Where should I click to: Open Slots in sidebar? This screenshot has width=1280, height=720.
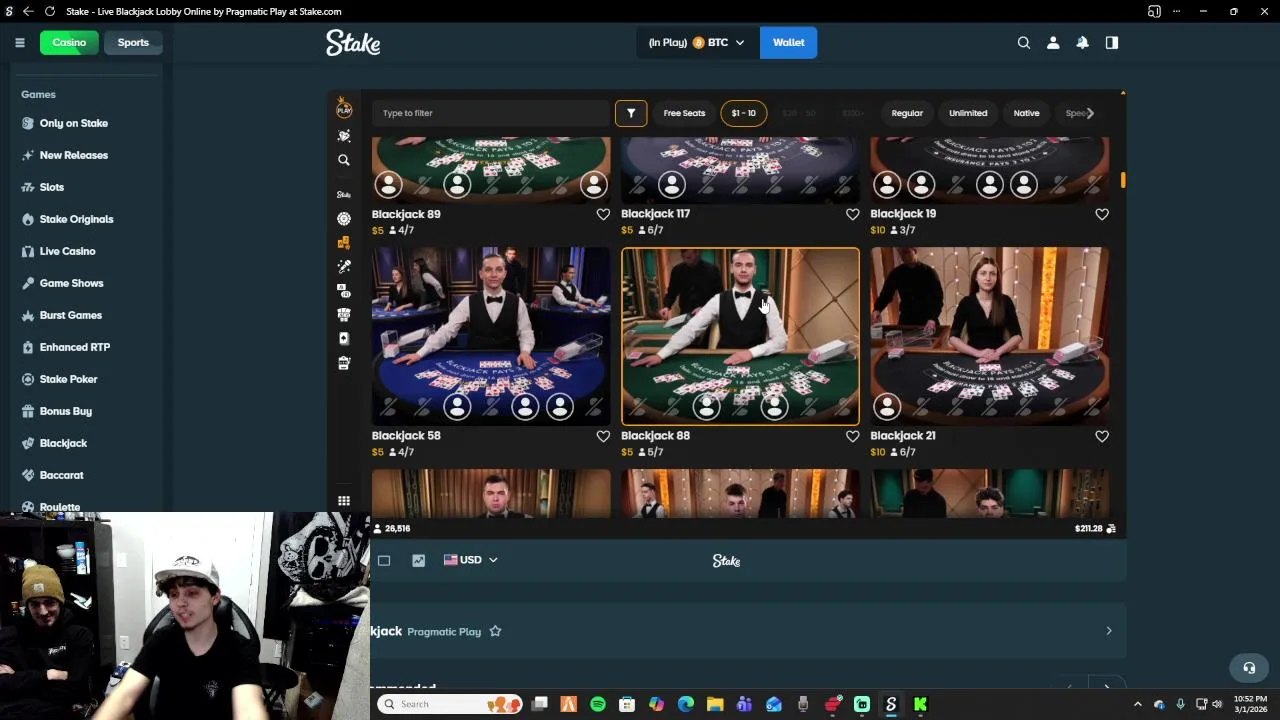(51, 187)
